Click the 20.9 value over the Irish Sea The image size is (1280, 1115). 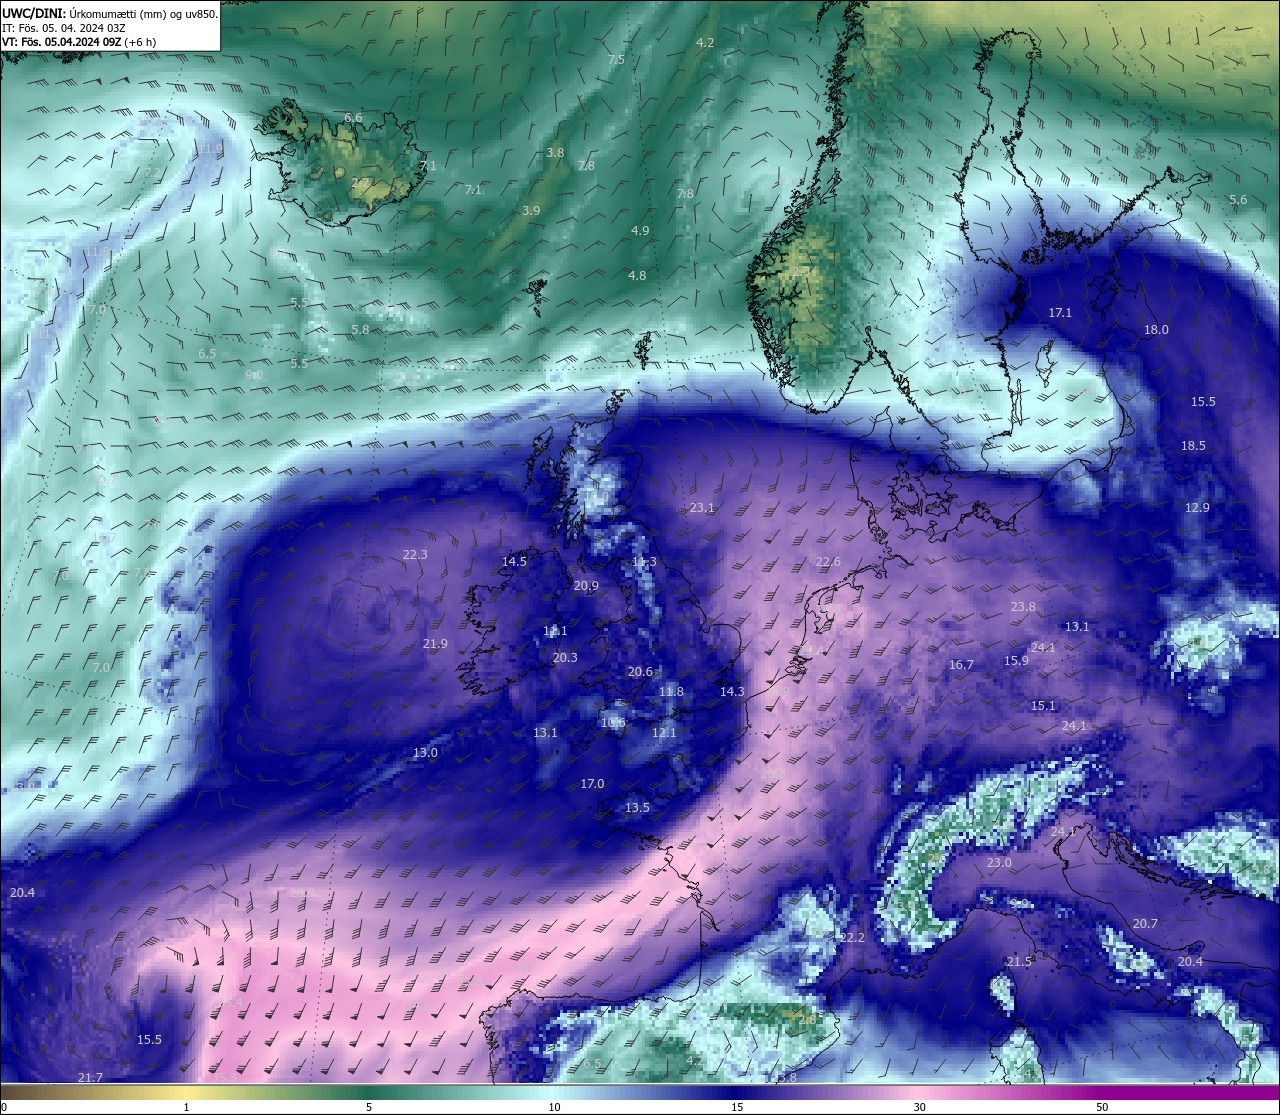coord(586,586)
